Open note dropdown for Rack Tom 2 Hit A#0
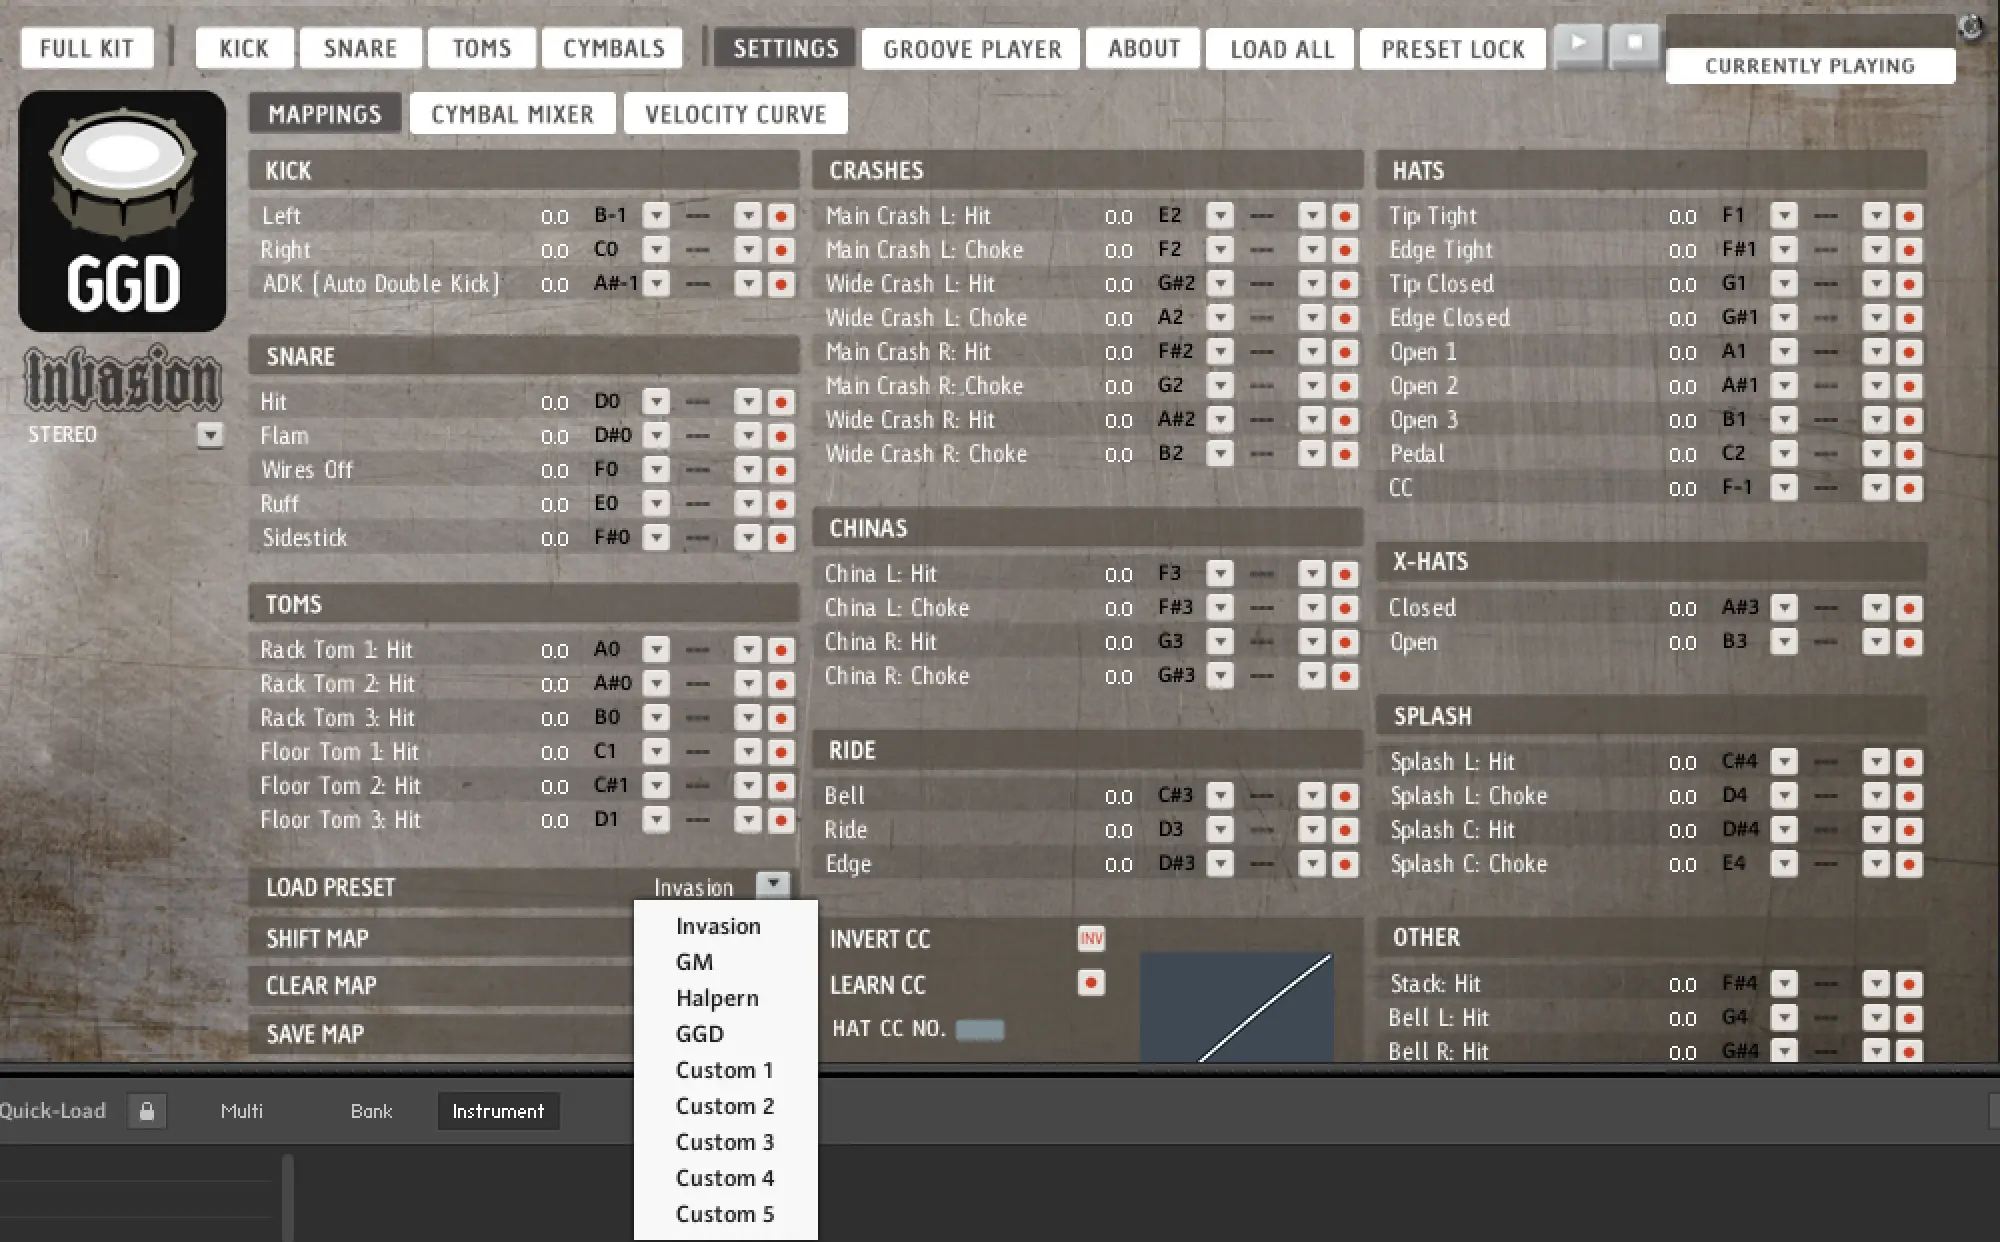 tap(656, 684)
